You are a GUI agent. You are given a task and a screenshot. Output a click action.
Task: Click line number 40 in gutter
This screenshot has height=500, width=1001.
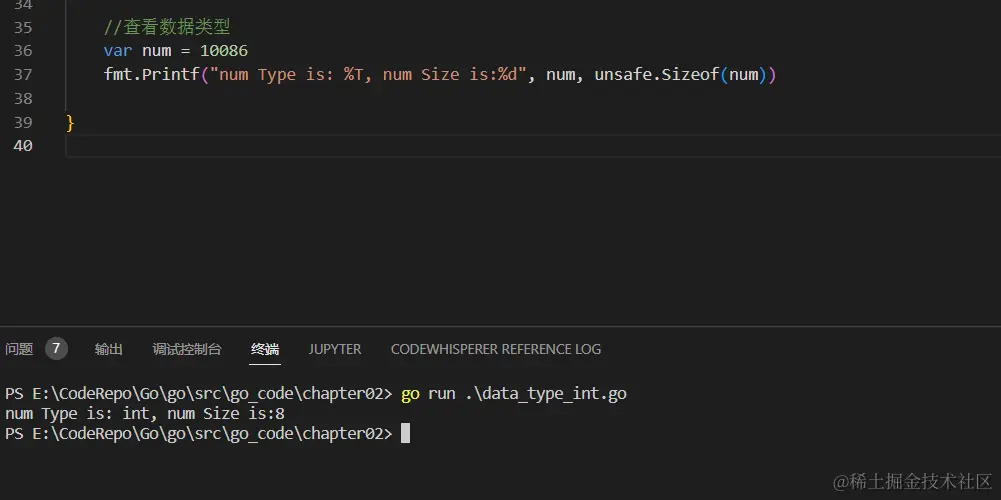coord(22,146)
